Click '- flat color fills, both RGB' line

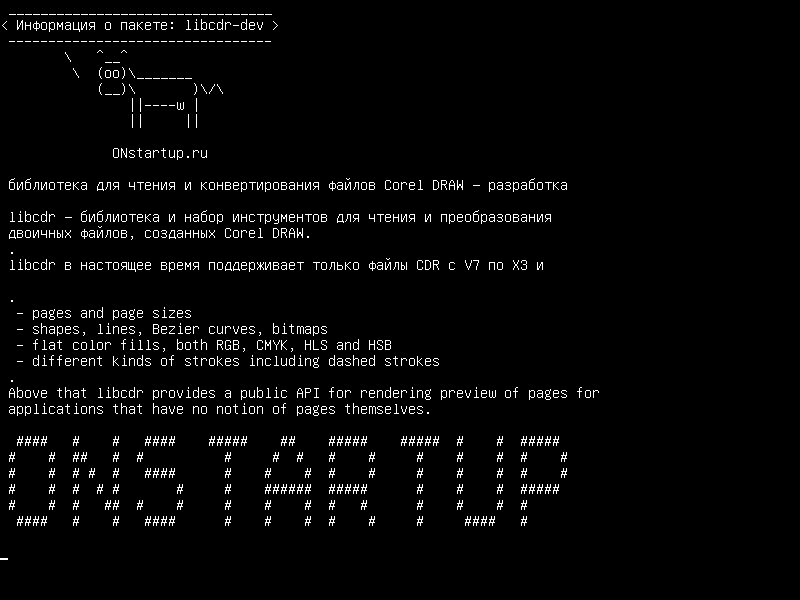pyautogui.click(x=204, y=345)
